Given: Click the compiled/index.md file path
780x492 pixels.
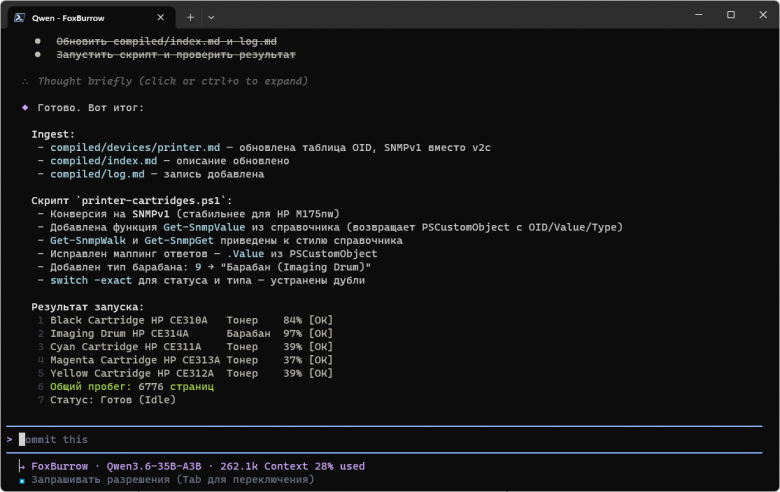Looking at the screenshot, I should click(103, 161).
